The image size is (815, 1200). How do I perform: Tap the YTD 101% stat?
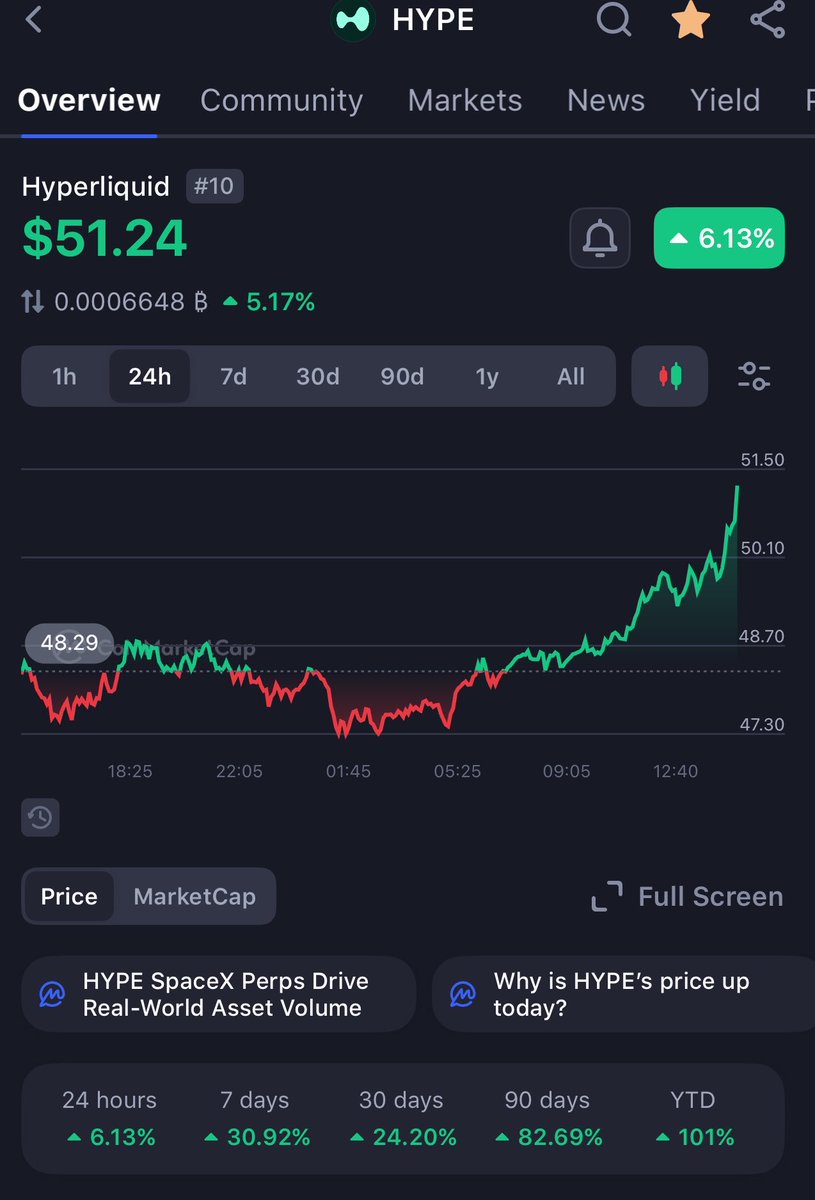pyautogui.click(x=693, y=1118)
